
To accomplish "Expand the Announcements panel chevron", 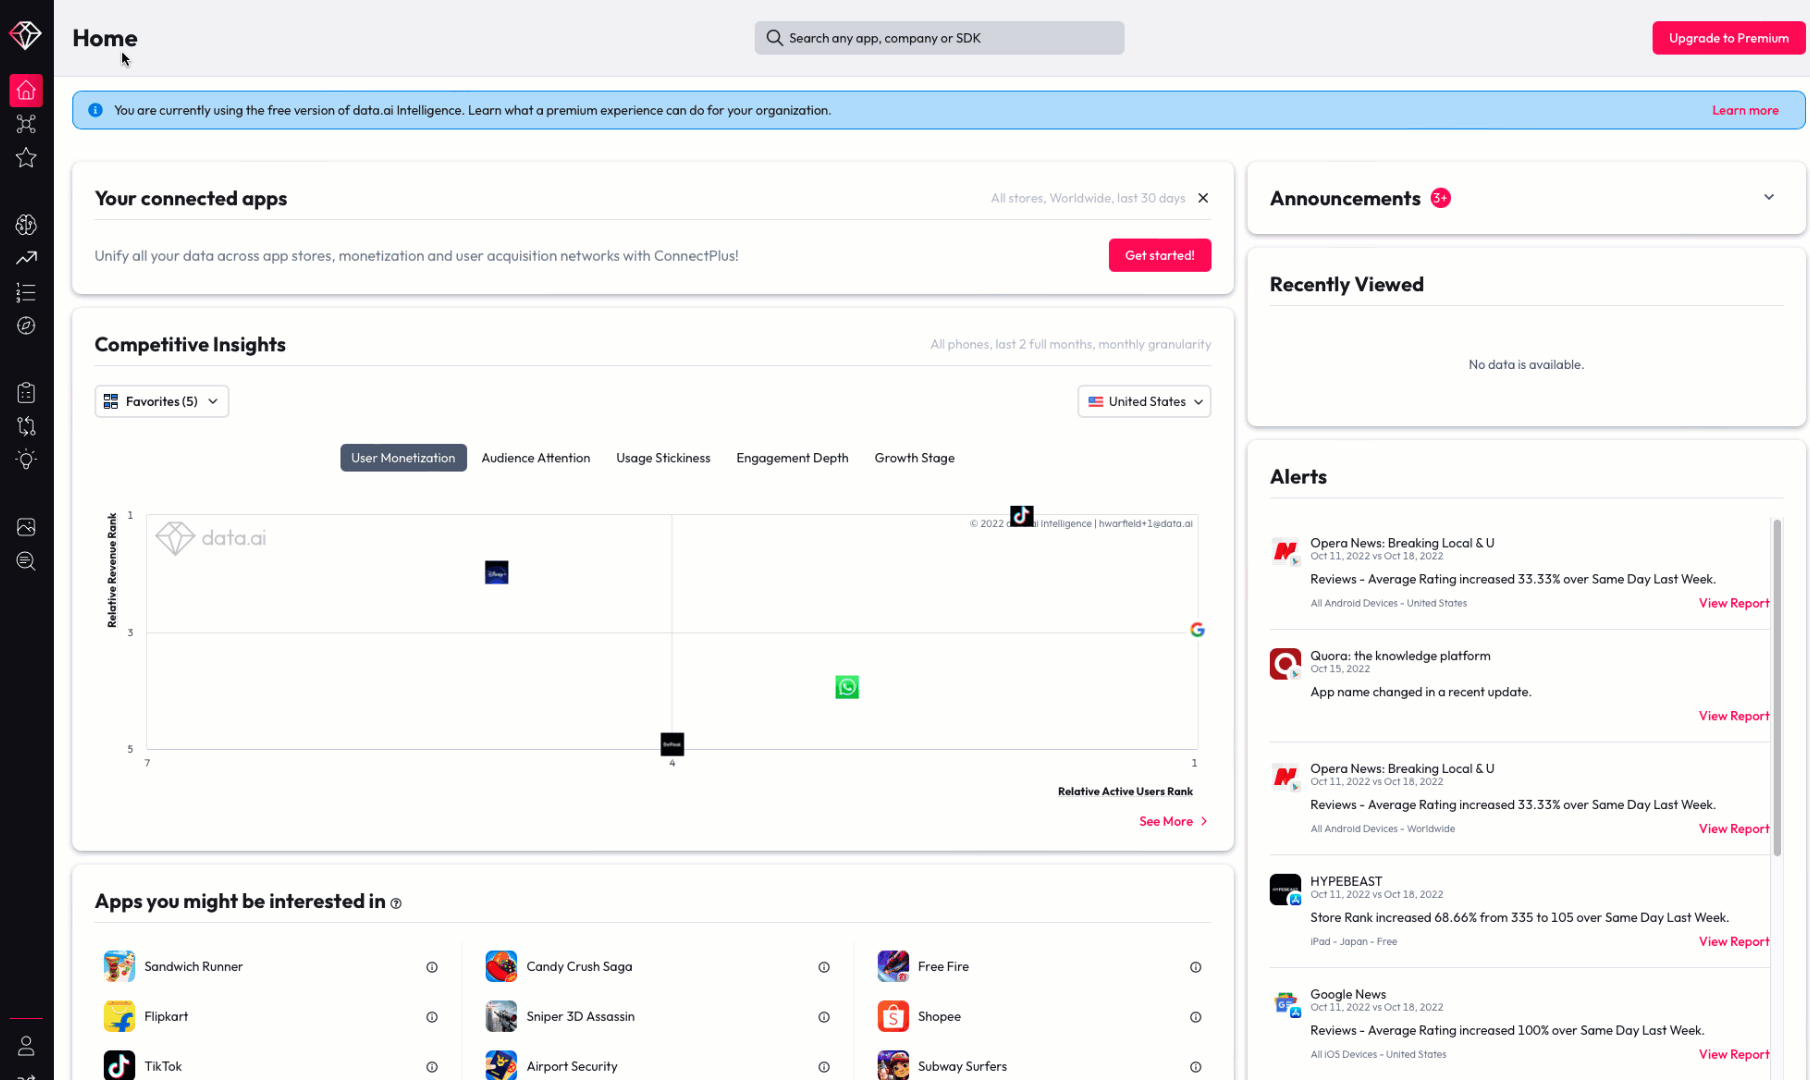I will 1768,197.
